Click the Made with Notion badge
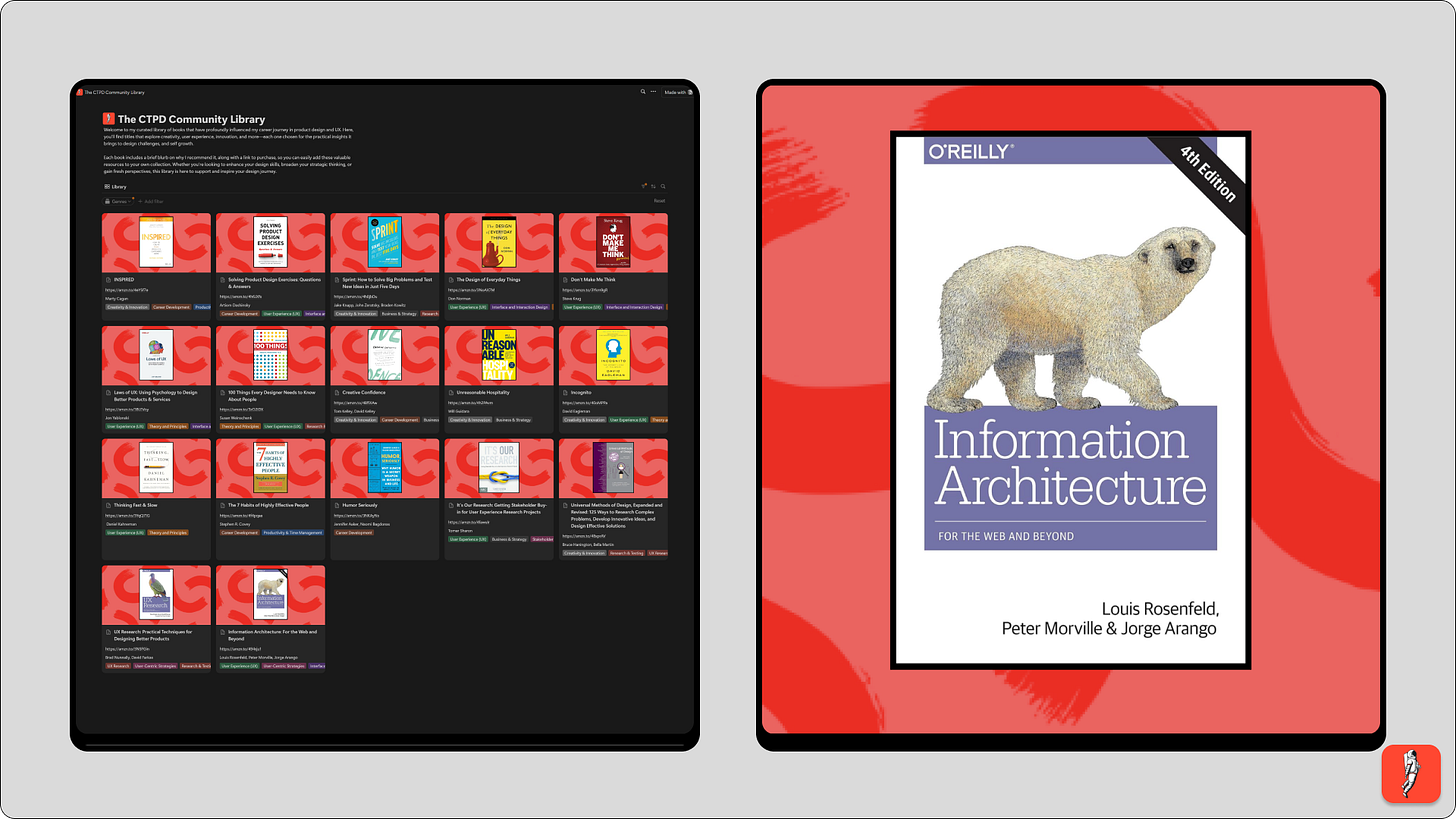The height and width of the screenshot is (819, 1456). tap(679, 92)
